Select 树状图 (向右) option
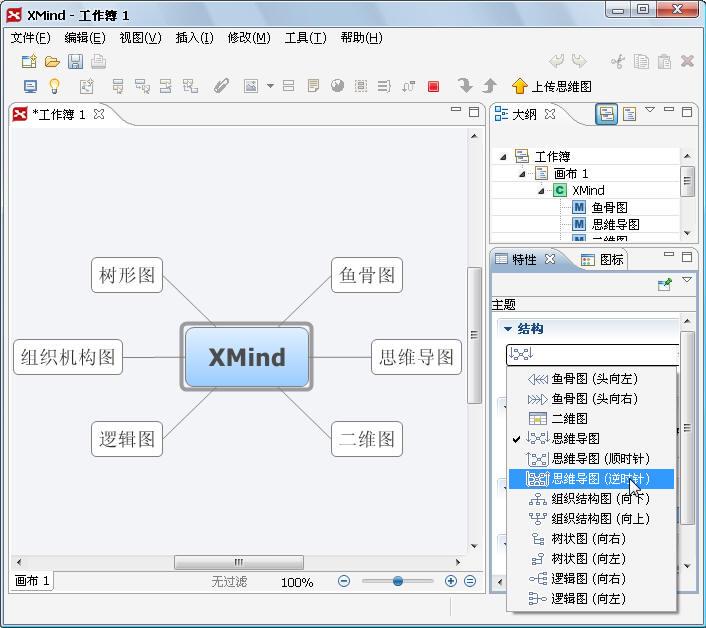The height and width of the screenshot is (628, 706). 592,539
